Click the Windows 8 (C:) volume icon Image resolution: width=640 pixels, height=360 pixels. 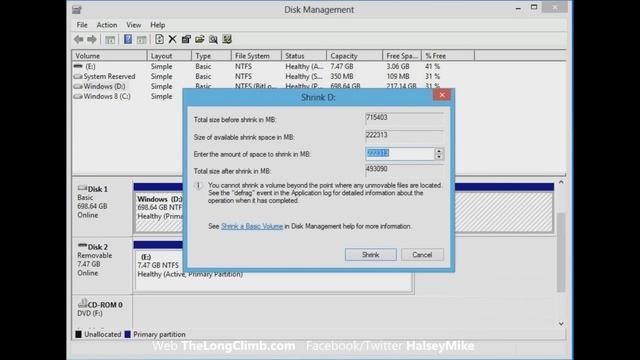coord(78,96)
